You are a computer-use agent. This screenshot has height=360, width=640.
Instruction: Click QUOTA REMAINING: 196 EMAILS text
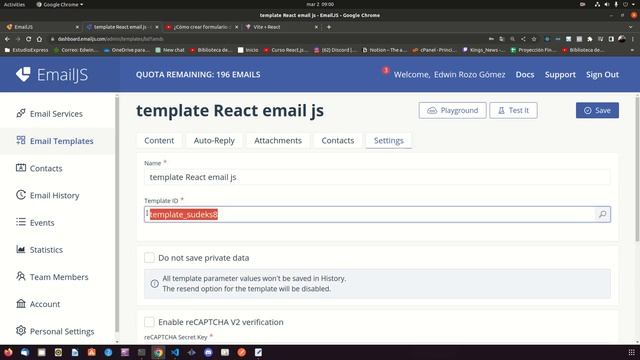click(x=198, y=75)
